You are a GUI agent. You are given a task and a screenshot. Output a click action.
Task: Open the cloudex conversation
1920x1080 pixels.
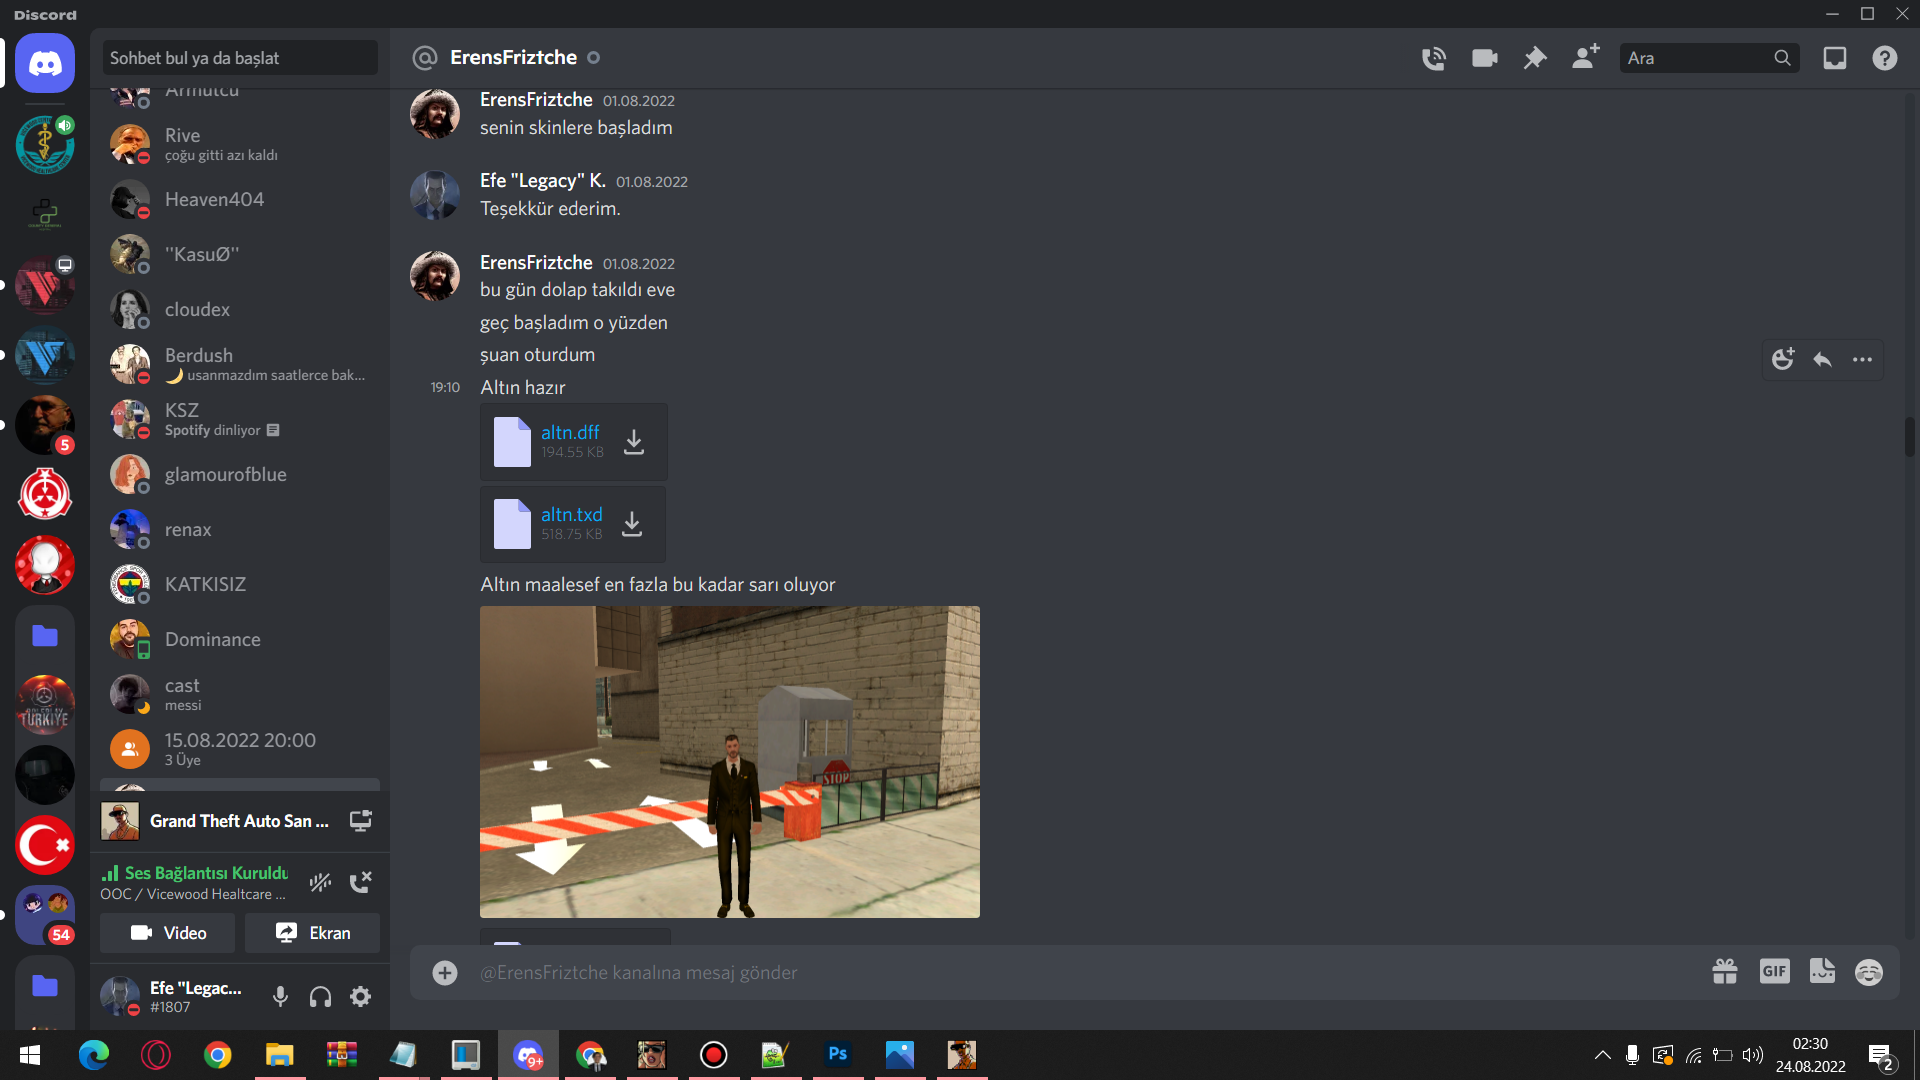pos(240,309)
